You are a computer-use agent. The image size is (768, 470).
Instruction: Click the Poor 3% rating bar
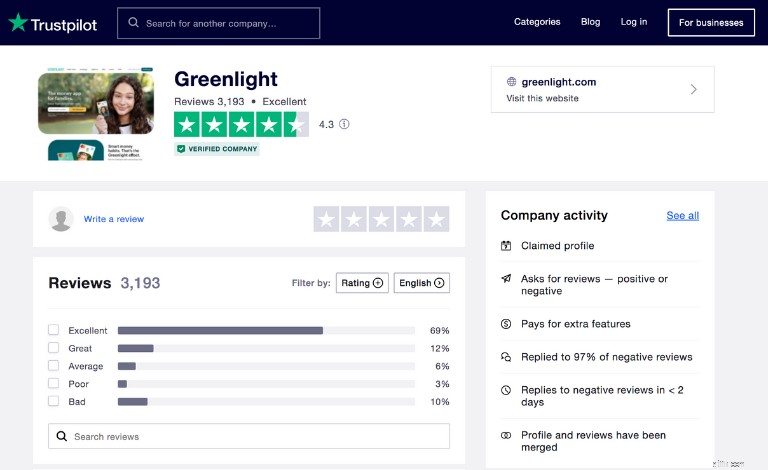click(x=266, y=384)
